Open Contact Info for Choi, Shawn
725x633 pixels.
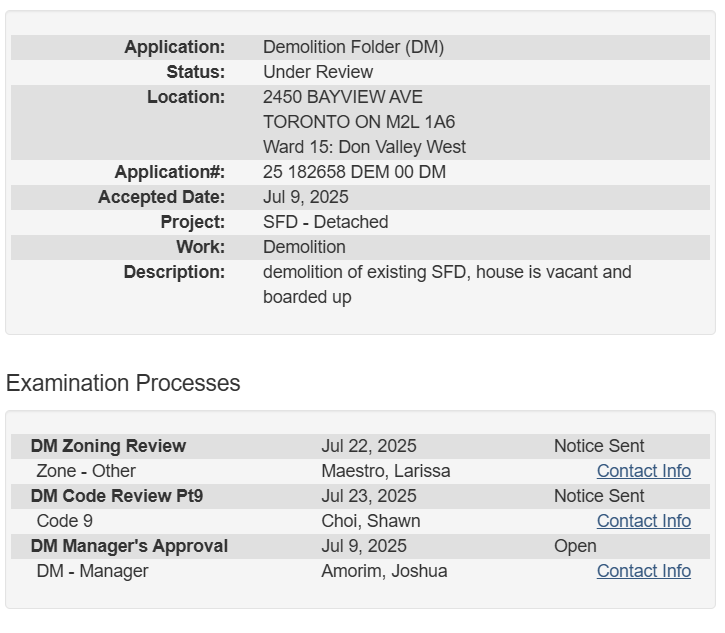pos(643,521)
